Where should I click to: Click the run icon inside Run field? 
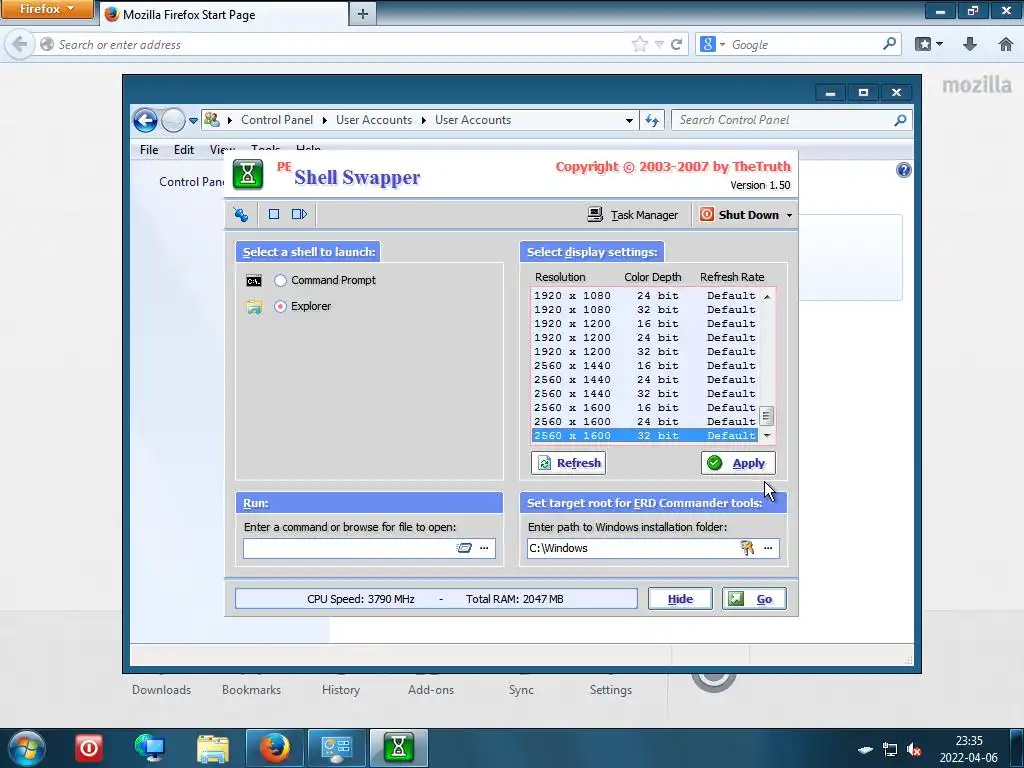[464, 548]
